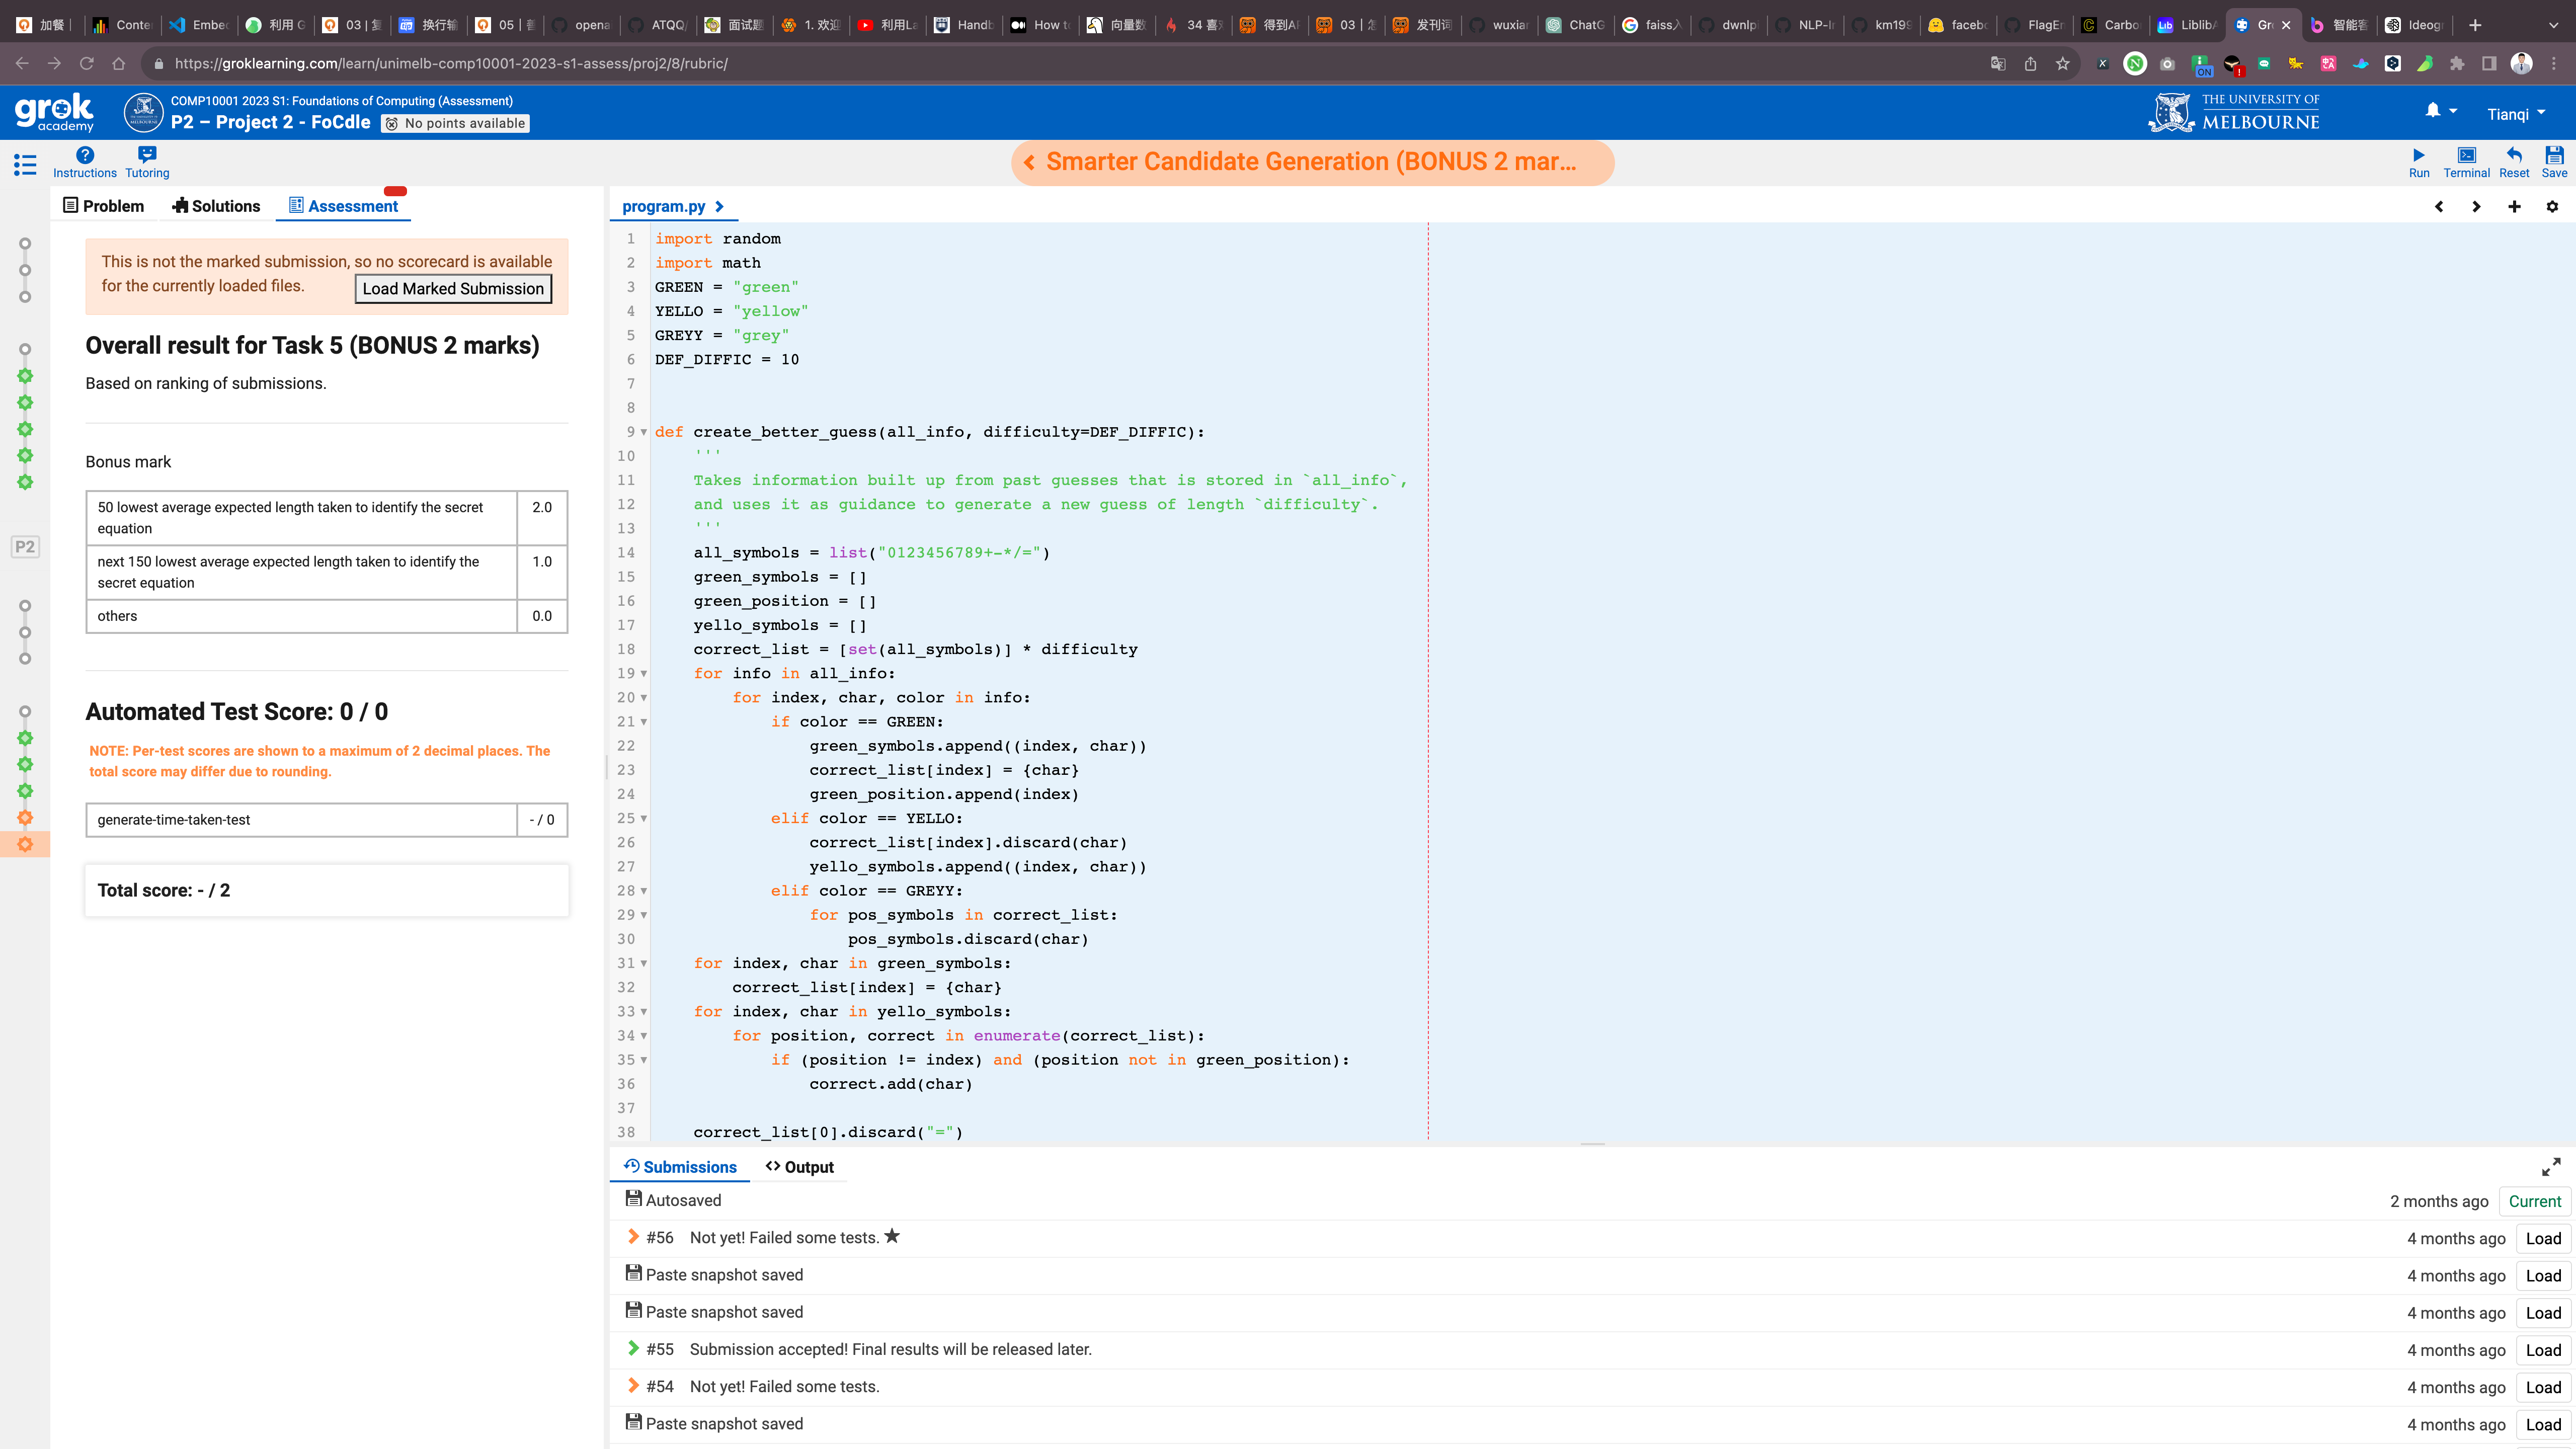Image resolution: width=2576 pixels, height=1449 pixels.
Task: Expand submission #56 details chevron
Action: 633,1237
